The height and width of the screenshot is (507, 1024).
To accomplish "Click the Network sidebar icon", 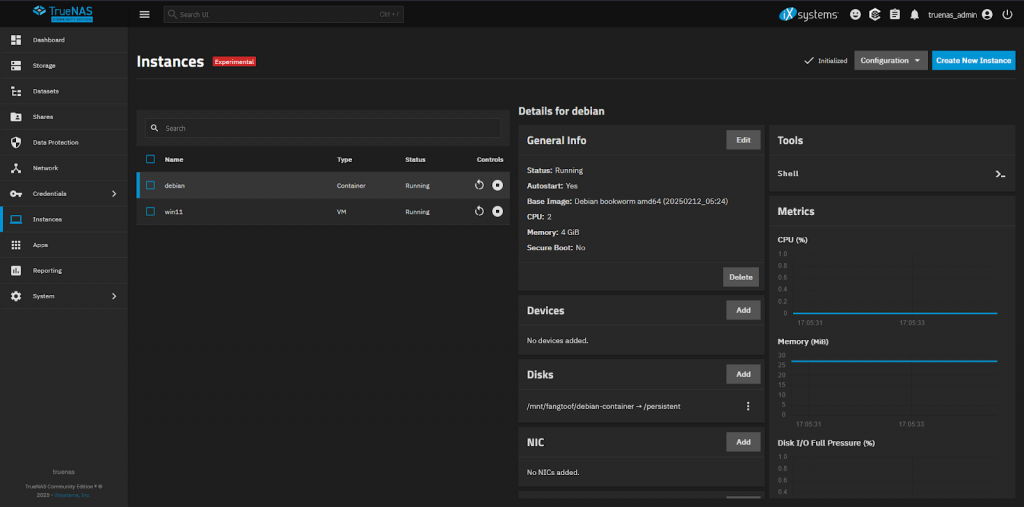I will [x=16, y=168].
